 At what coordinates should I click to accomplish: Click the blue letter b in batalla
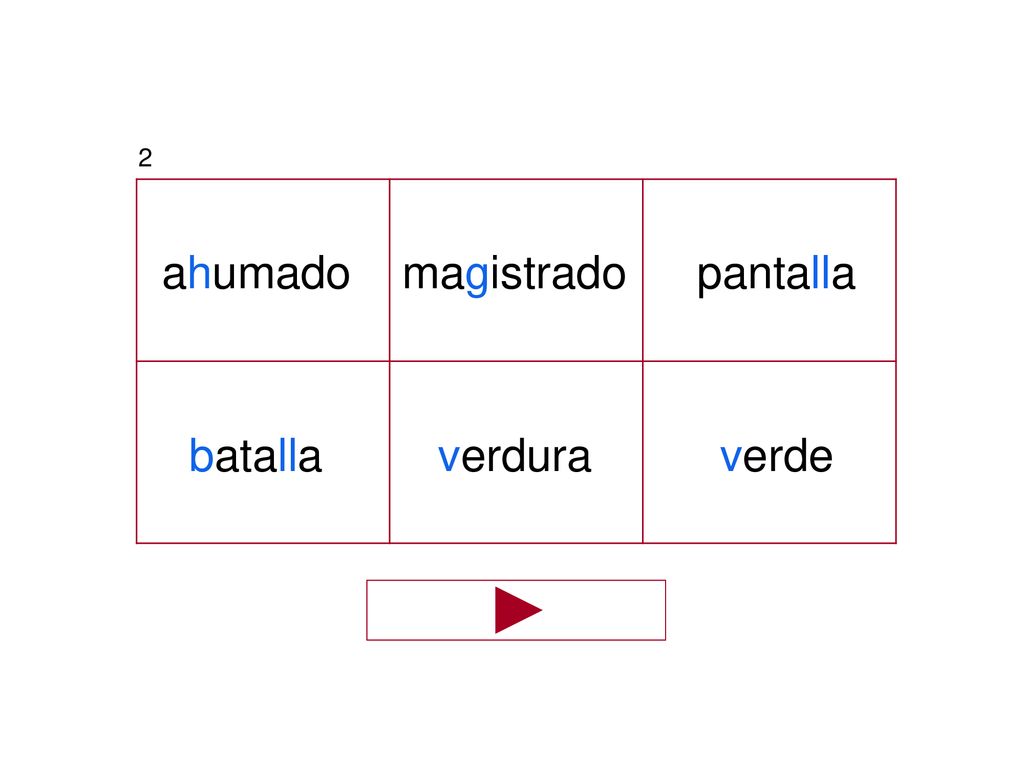pos(201,455)
